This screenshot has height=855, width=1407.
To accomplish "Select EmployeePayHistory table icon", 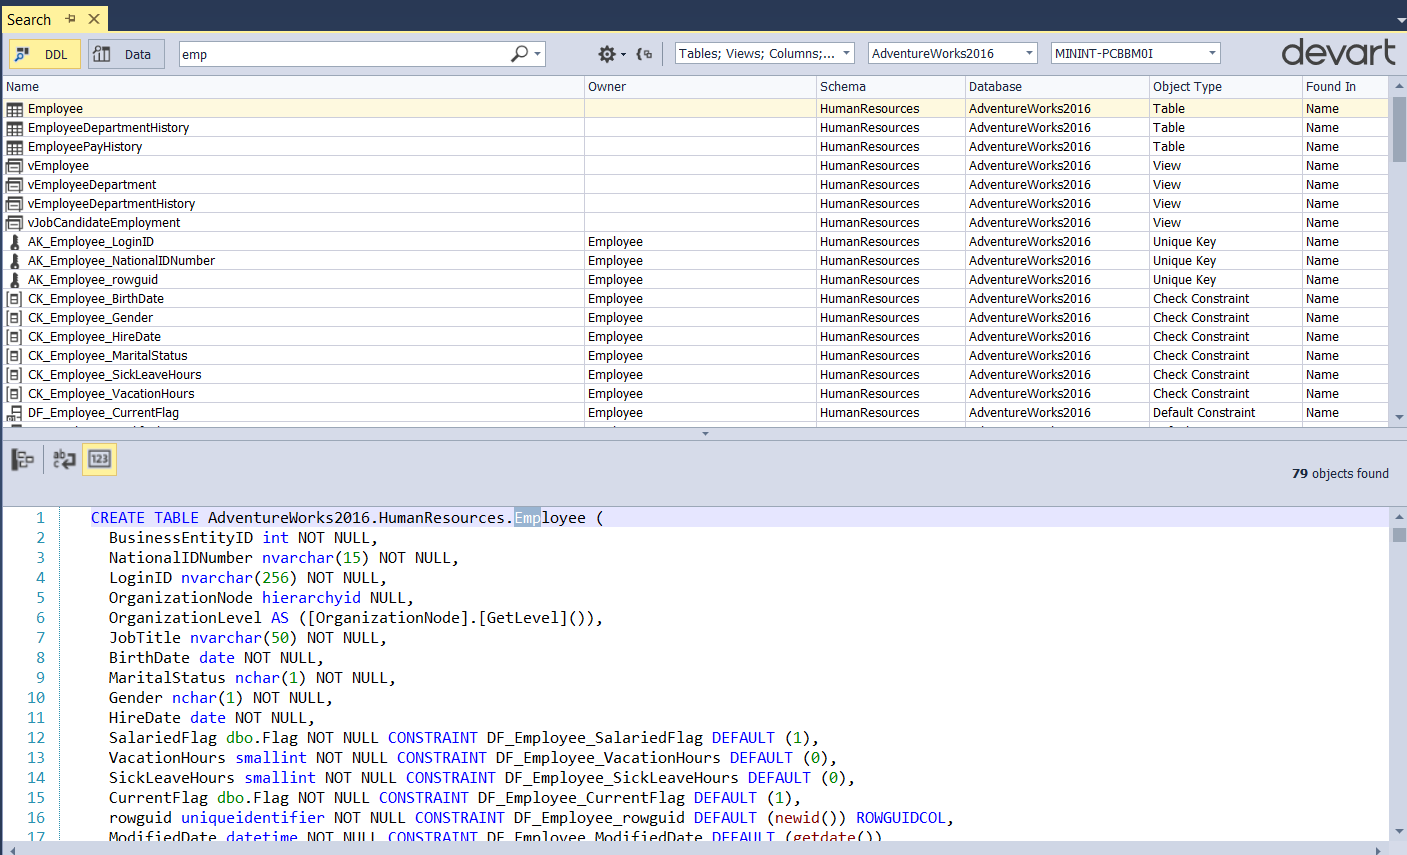I will click(x=15, y=147).
